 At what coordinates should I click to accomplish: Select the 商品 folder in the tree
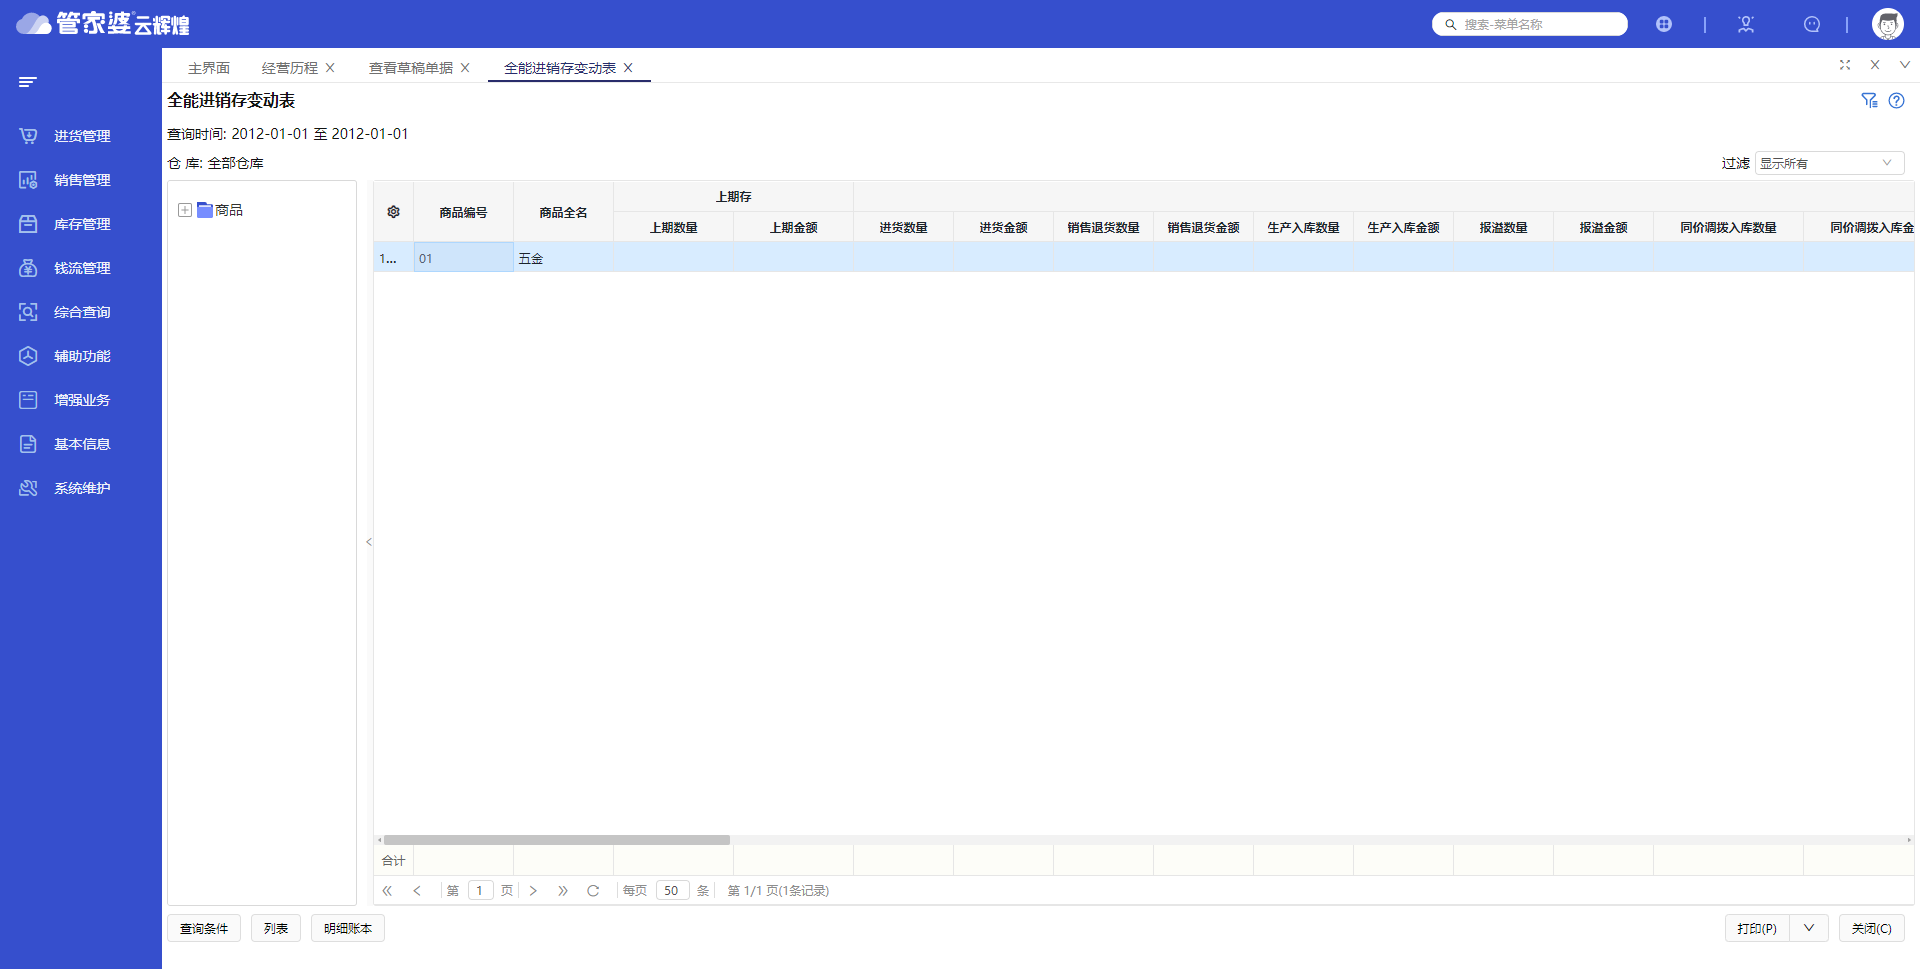coord(221,210)
